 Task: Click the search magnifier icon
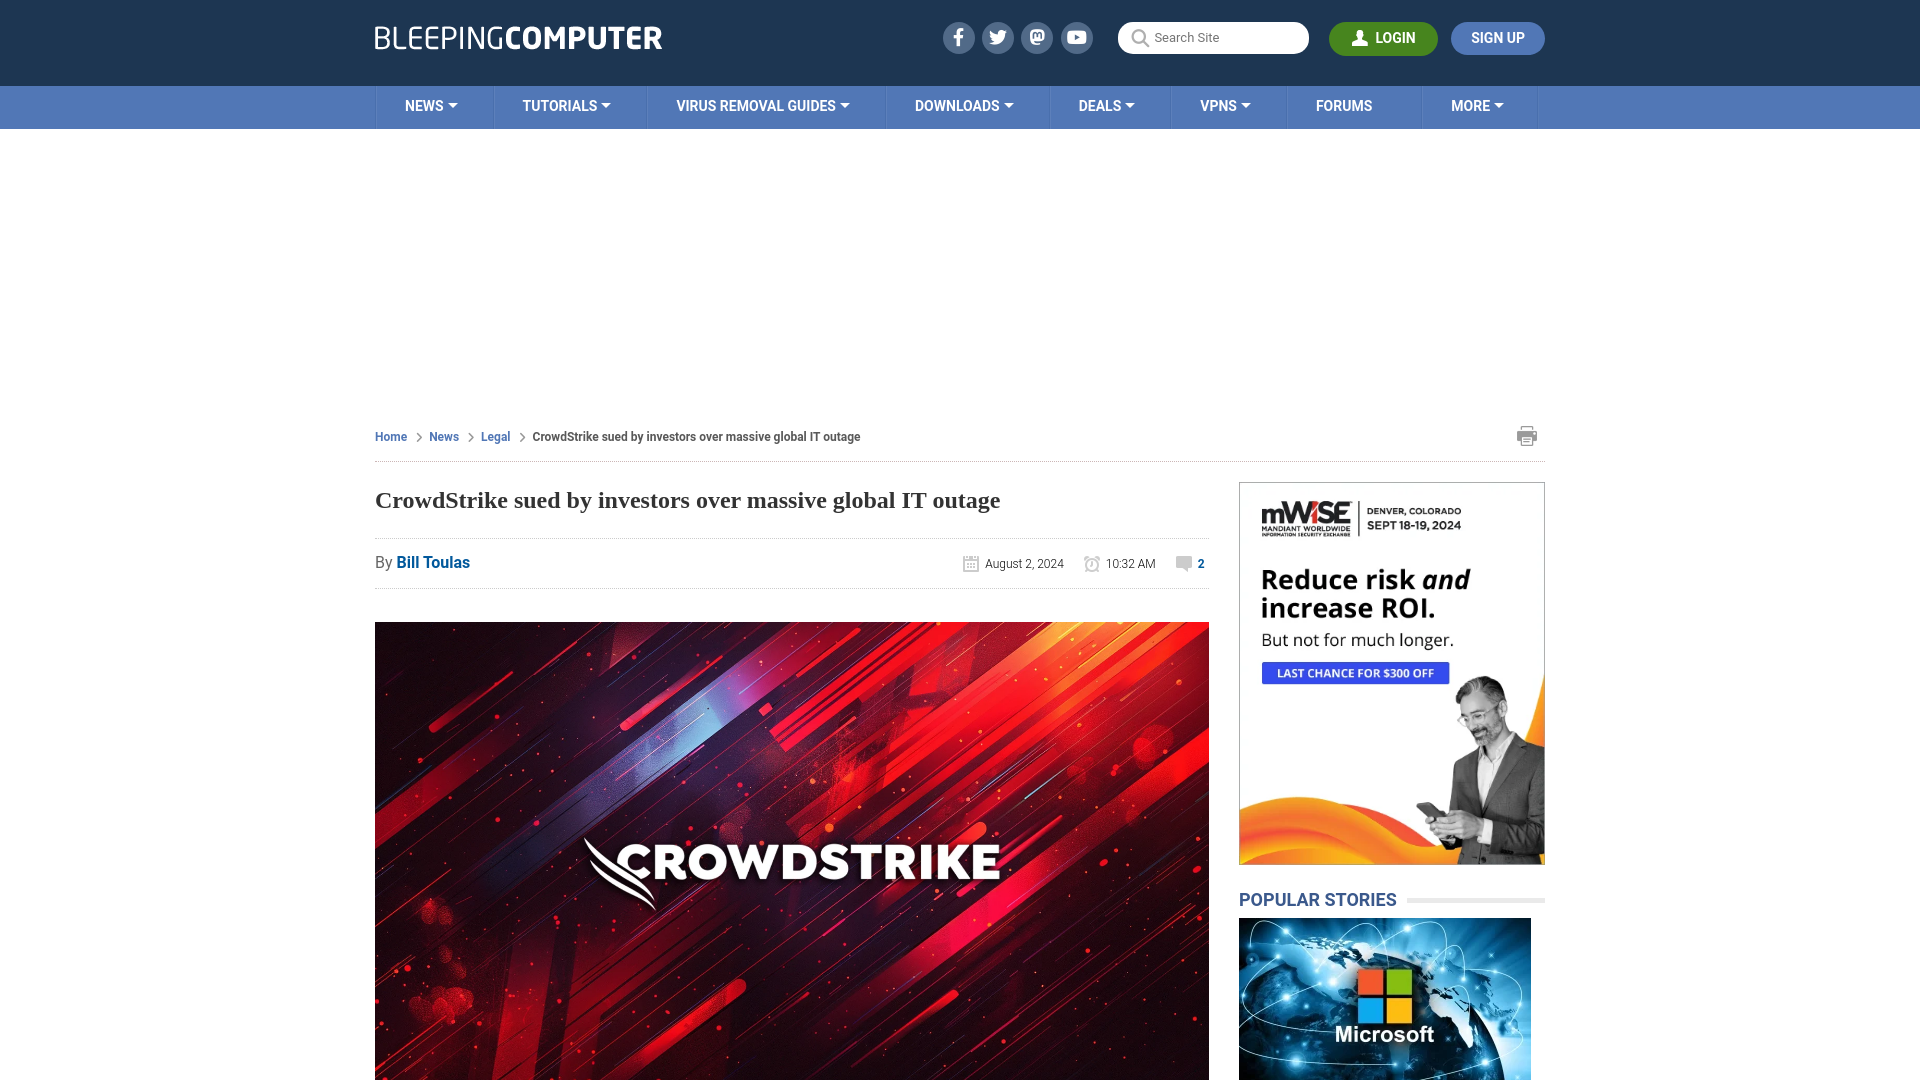coord(1139,38)
